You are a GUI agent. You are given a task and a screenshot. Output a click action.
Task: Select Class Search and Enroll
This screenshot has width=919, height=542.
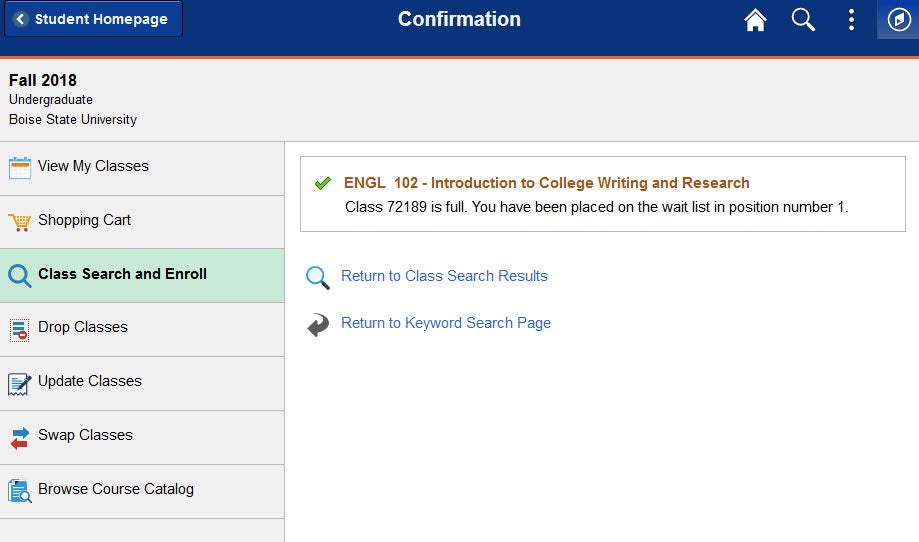[x=142, y=275]
